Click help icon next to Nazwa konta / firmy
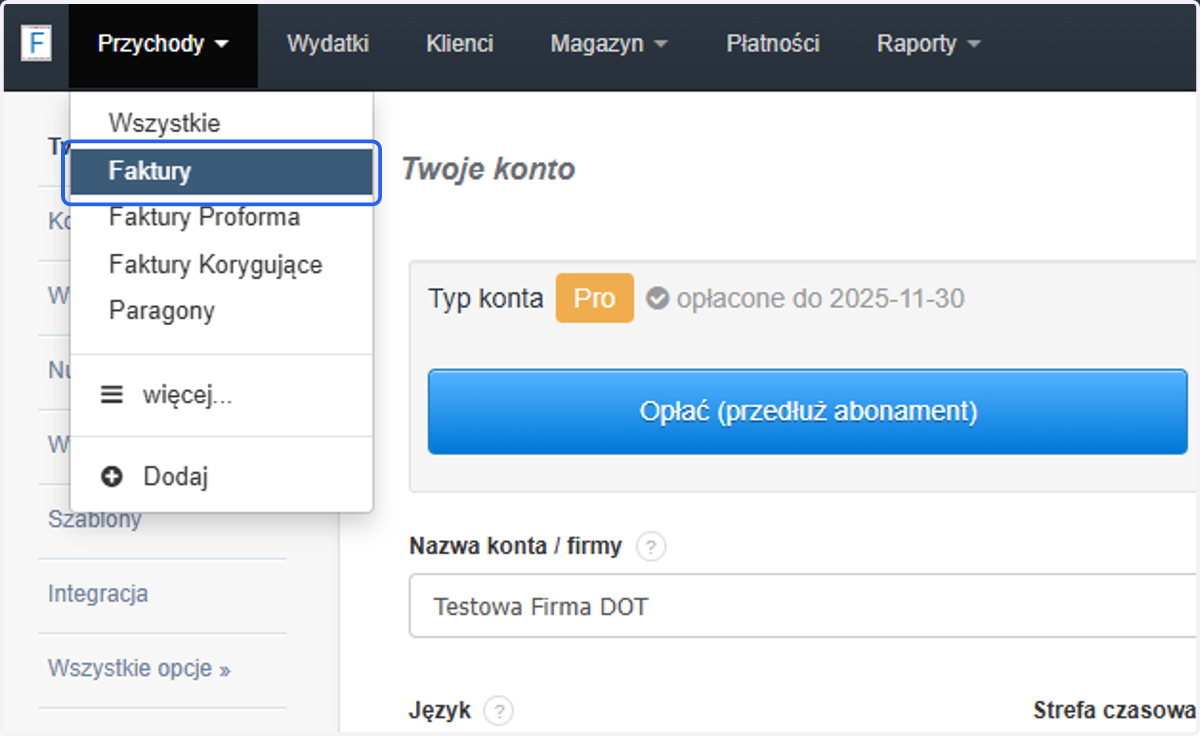The image size is (1200, 736). coord(651,547)
